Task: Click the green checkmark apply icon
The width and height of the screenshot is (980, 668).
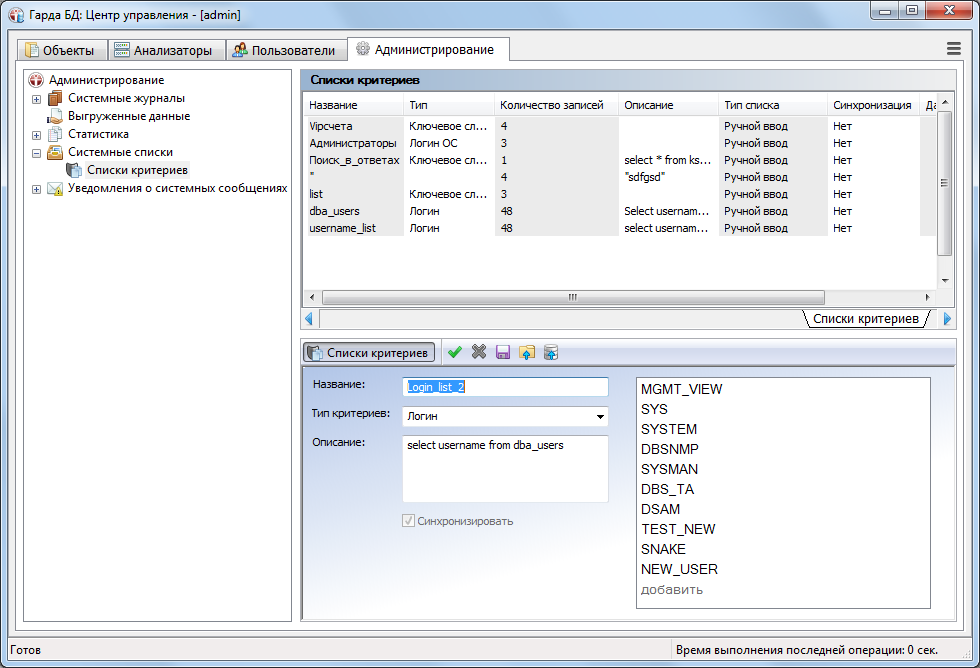Action: (455, 352)
